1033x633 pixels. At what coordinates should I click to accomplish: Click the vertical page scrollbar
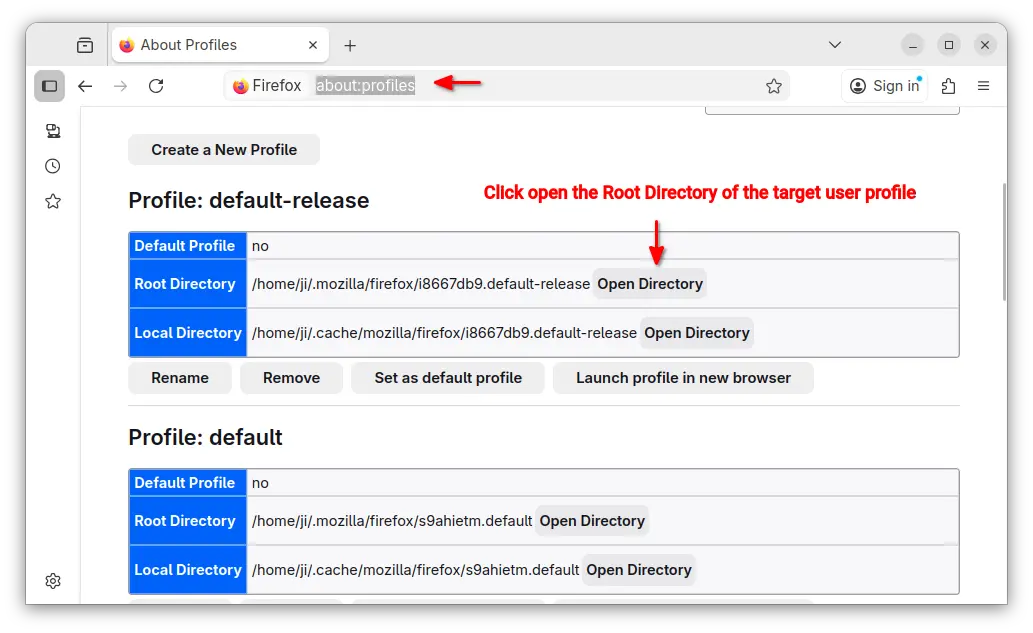pos(1002,240)
